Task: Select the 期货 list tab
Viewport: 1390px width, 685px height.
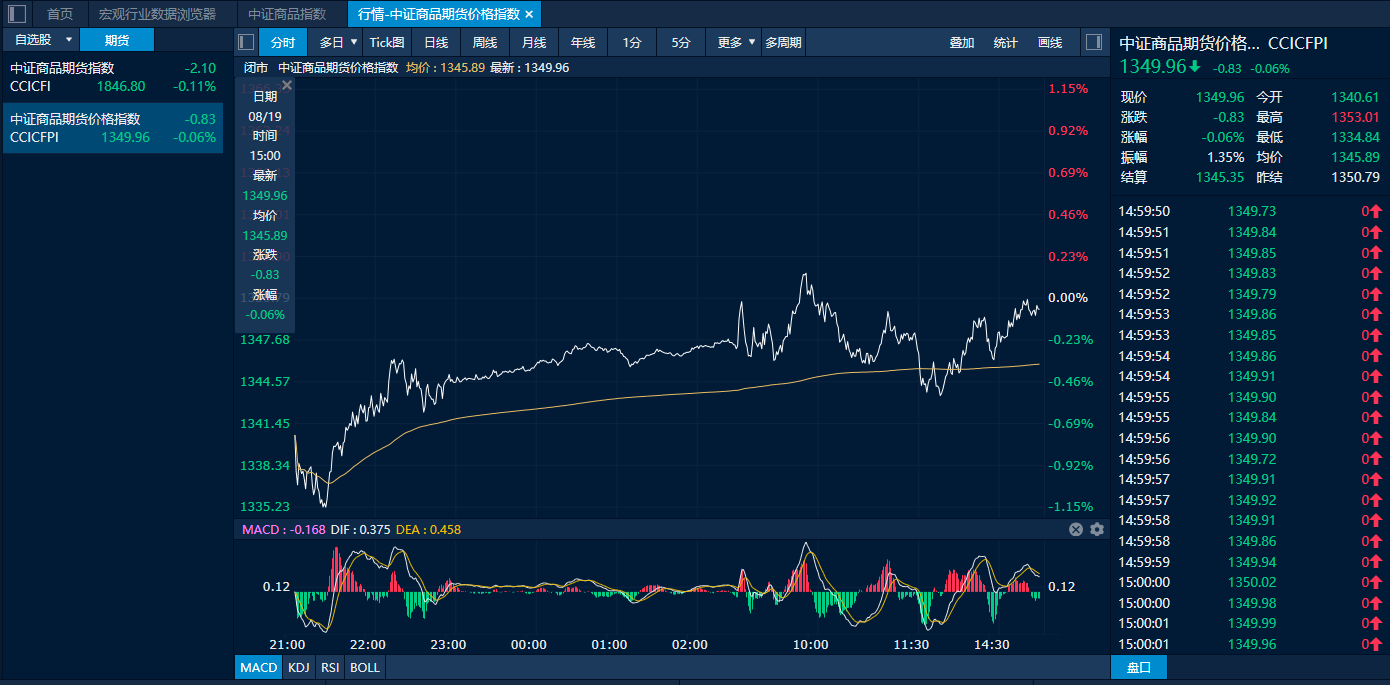Action: pos(117,40)
